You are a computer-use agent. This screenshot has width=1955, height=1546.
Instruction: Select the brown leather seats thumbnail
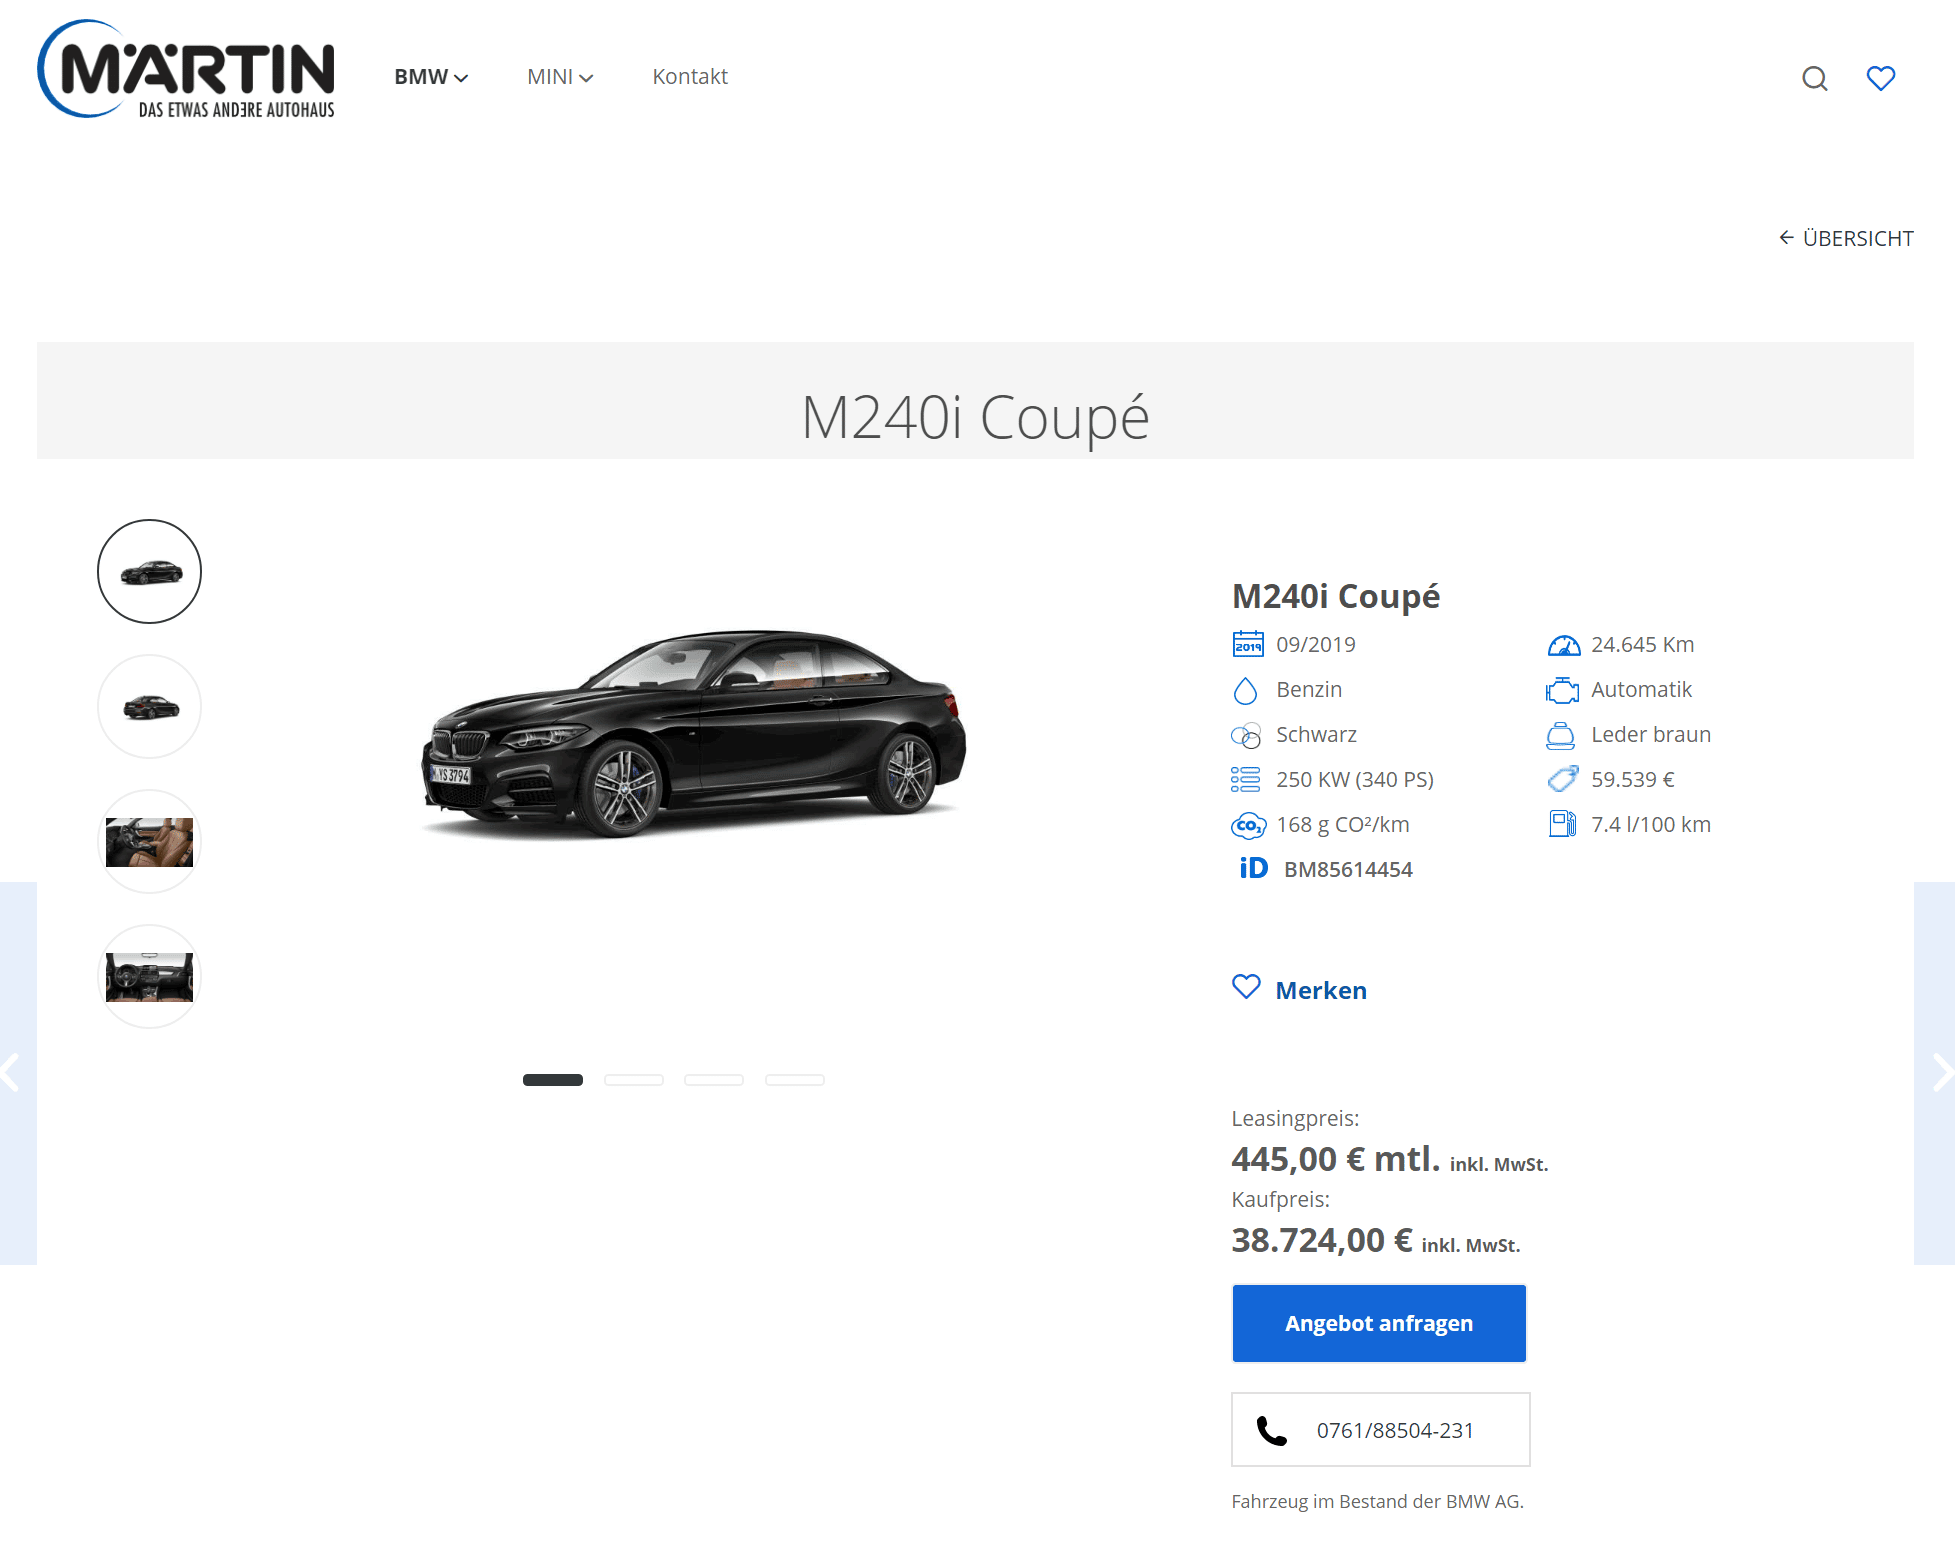(149, 841)
